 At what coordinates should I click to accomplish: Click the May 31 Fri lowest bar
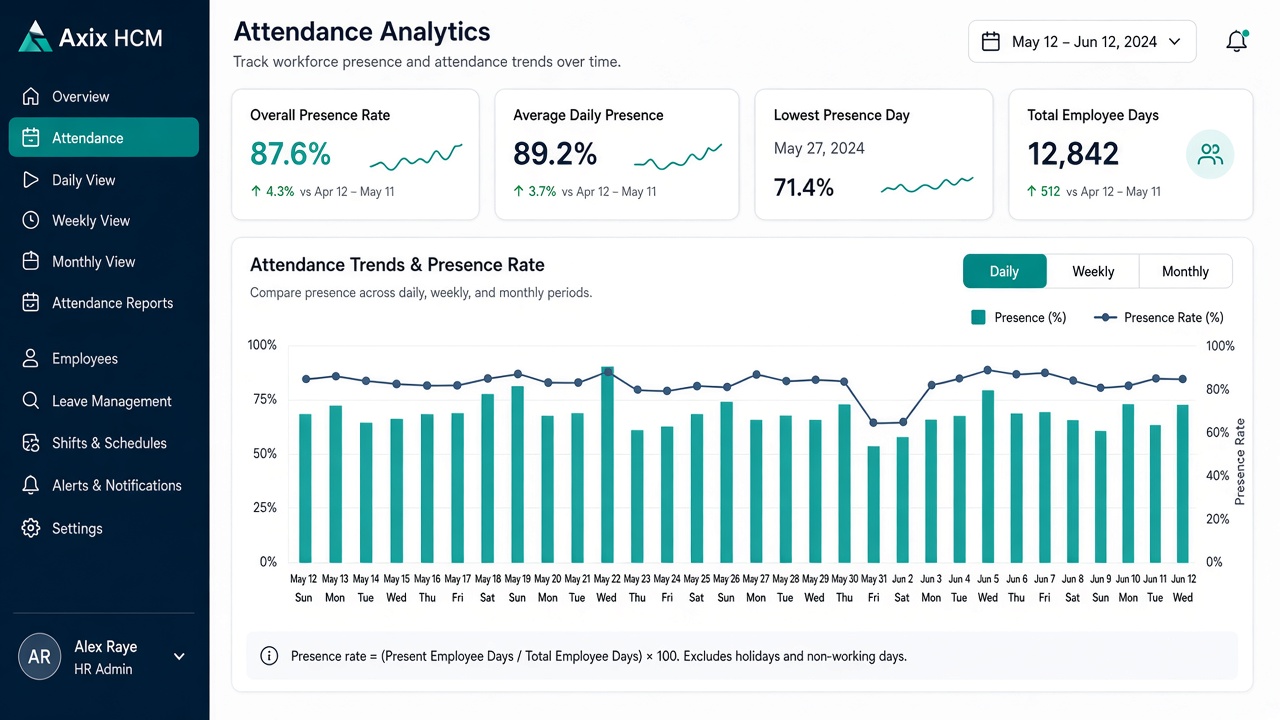pos(873,504)
